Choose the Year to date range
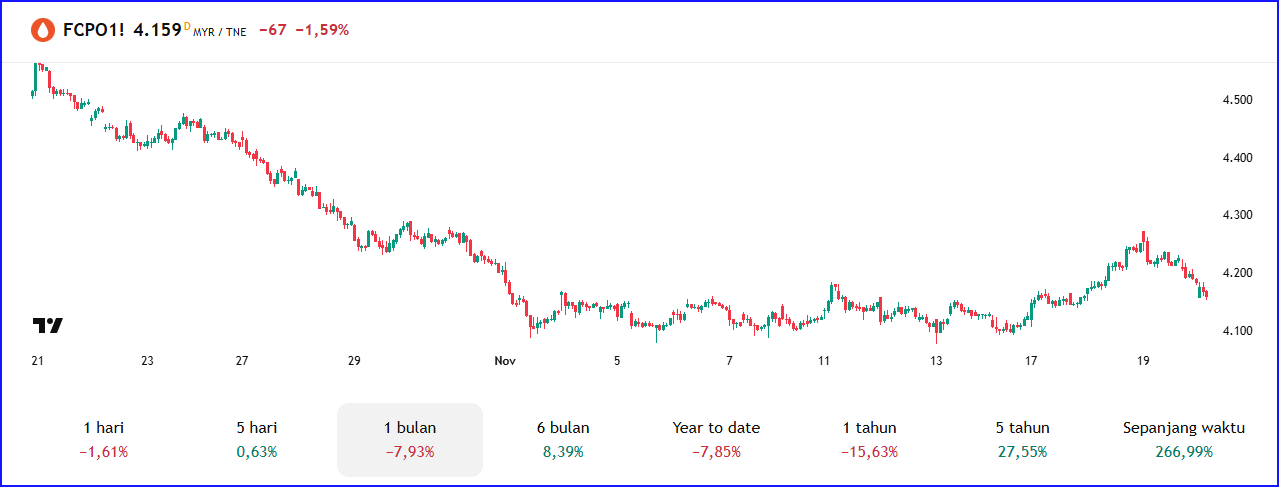This screenshot has height=487, width=1279. 716,439
